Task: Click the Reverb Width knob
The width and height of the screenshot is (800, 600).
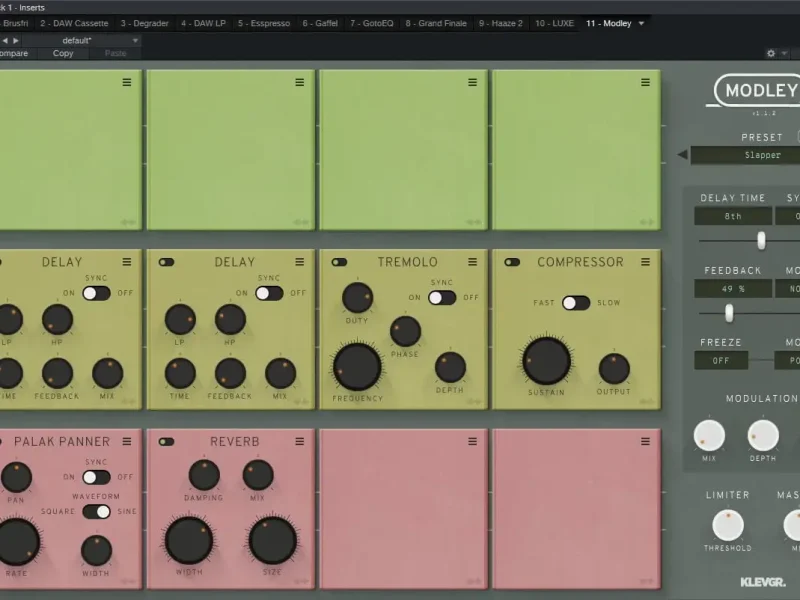Action: tap(189, 540)
